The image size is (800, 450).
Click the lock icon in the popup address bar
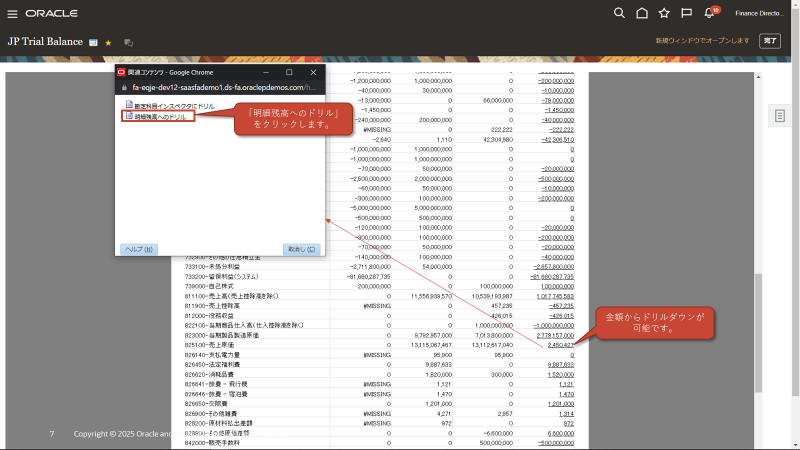coord(124,88)
